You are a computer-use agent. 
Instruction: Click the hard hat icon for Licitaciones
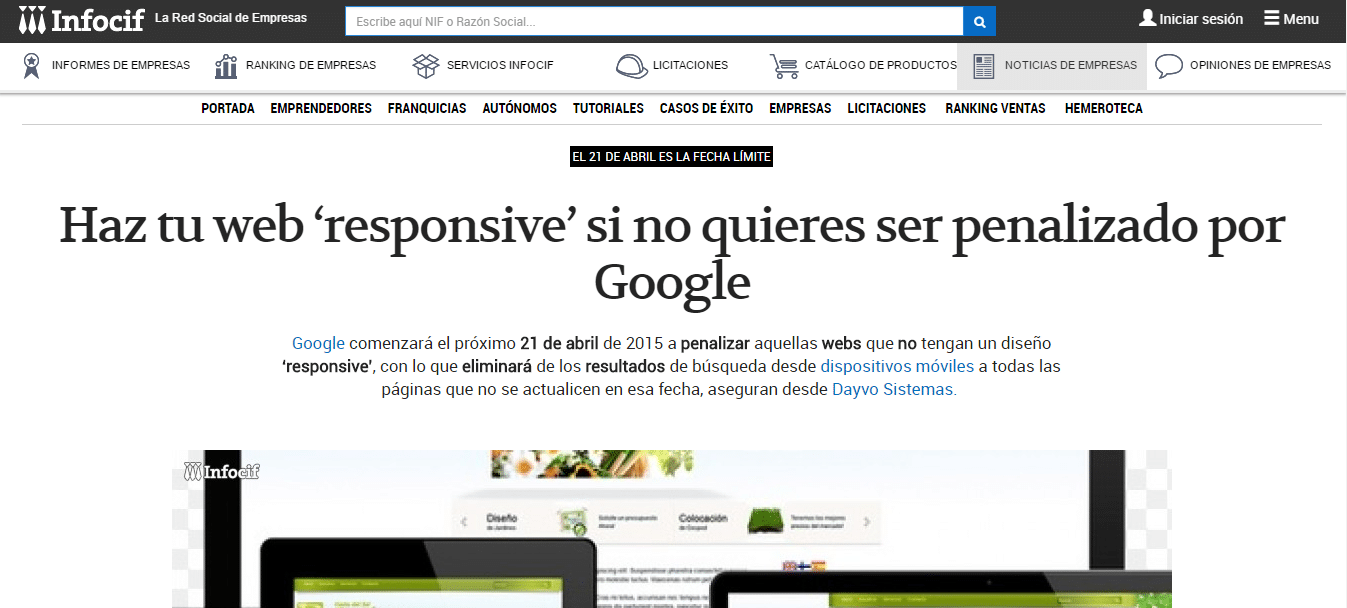pos(631,66)
